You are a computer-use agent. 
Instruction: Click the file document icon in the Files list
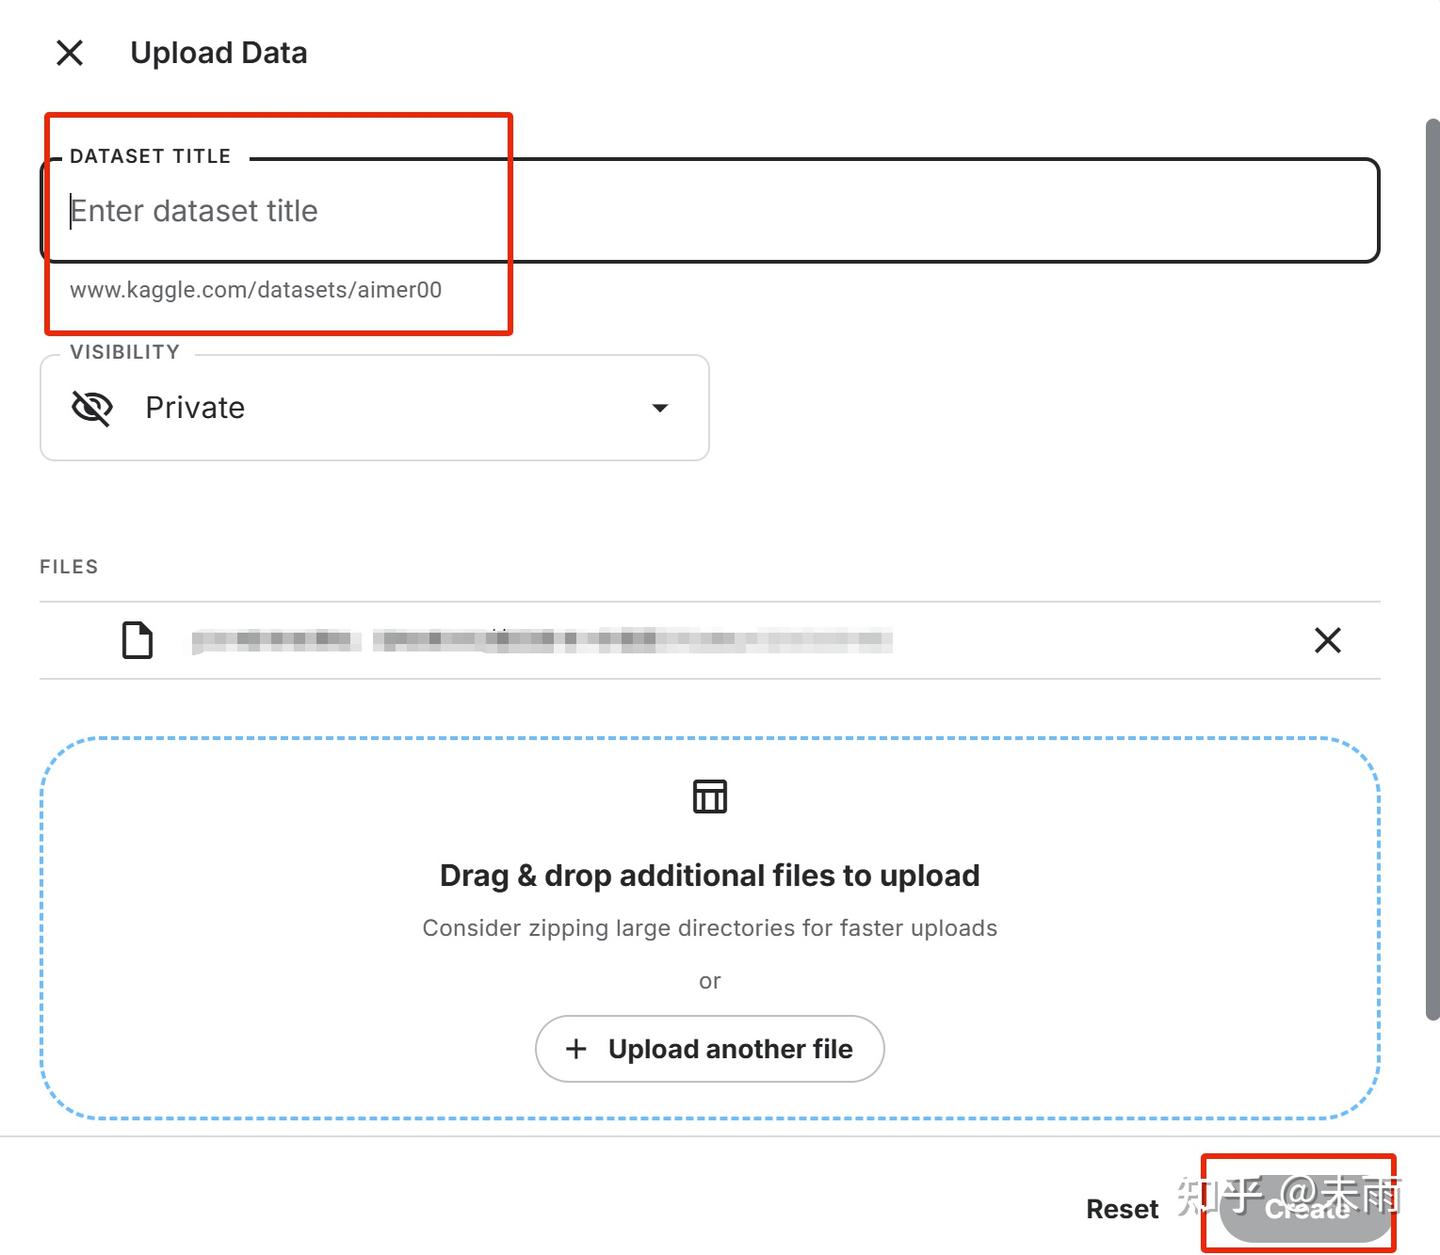[x=137, y=640]
